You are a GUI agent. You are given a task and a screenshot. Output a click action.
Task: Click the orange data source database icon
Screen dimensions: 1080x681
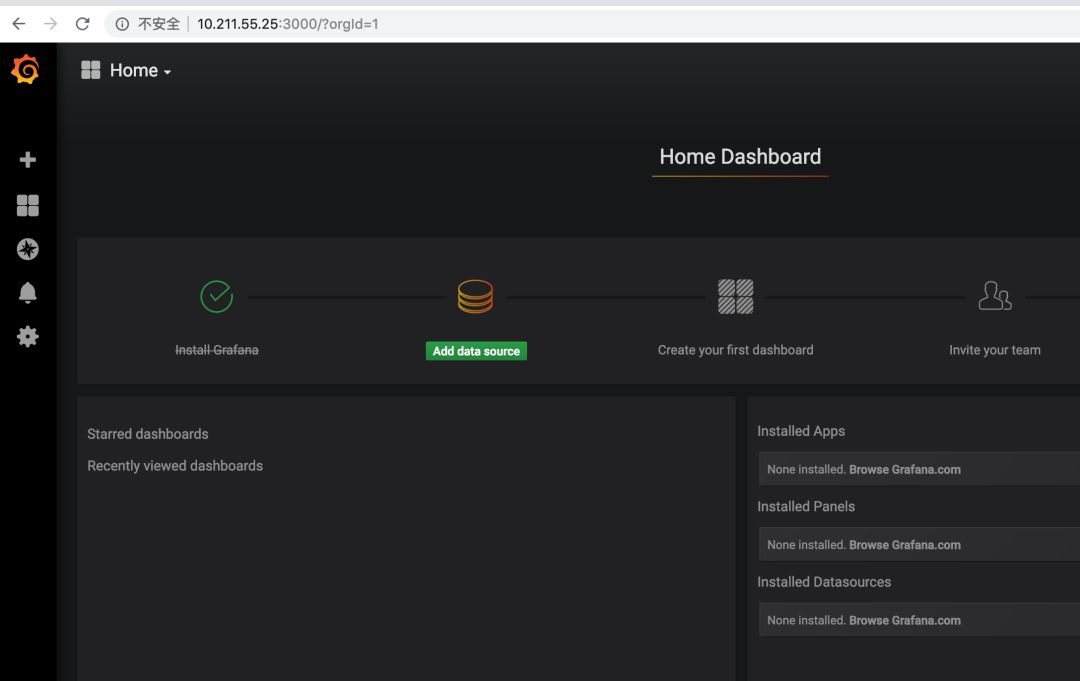point(475,297)
